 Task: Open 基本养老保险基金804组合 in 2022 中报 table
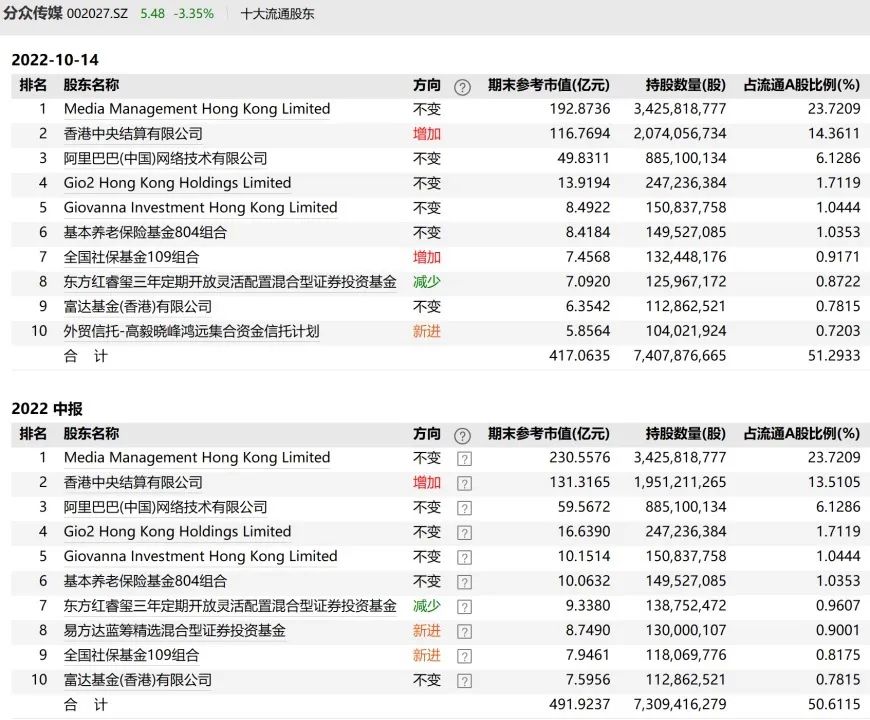[x=145, y=581]
